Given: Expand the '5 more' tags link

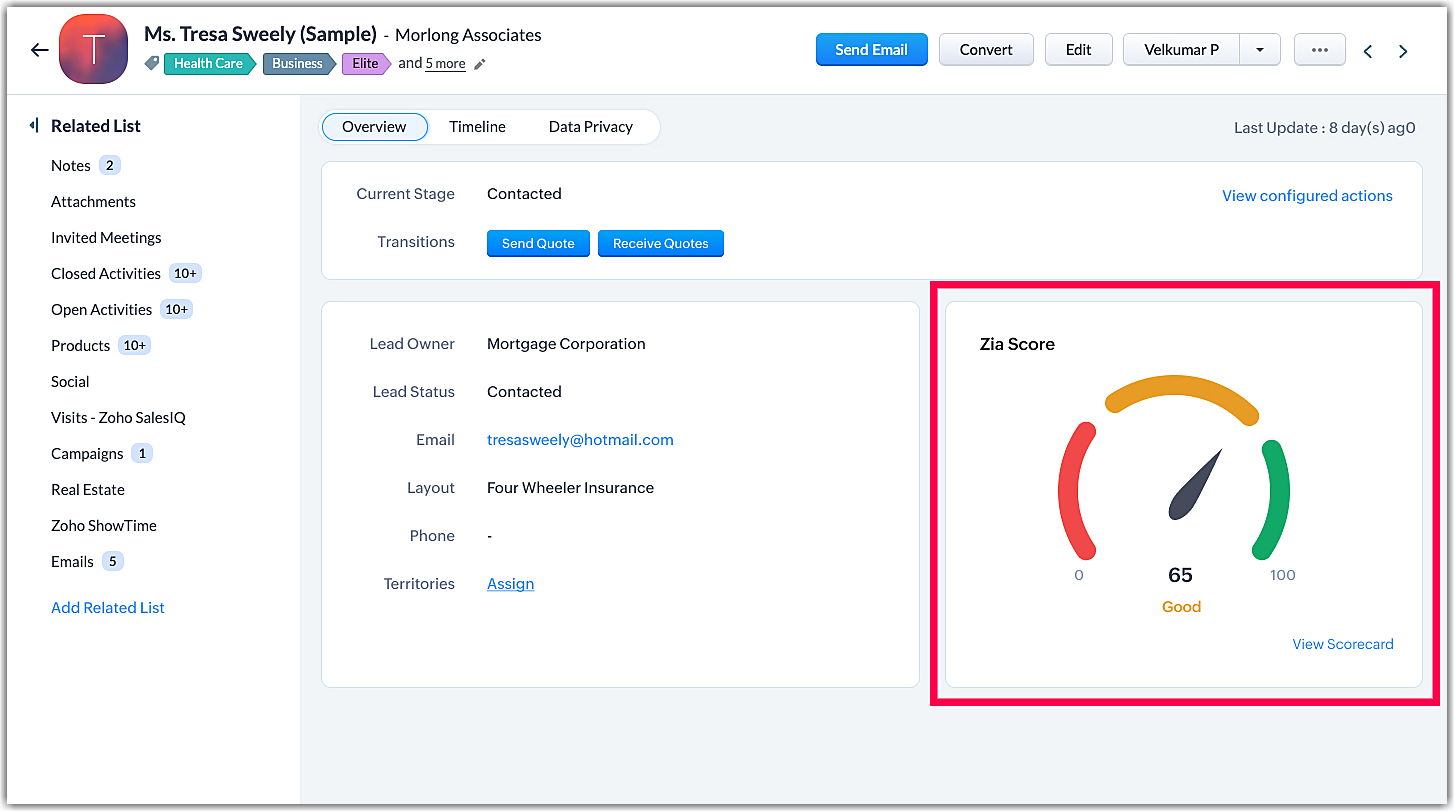Looking at the screenshot, I should (445, 64).
